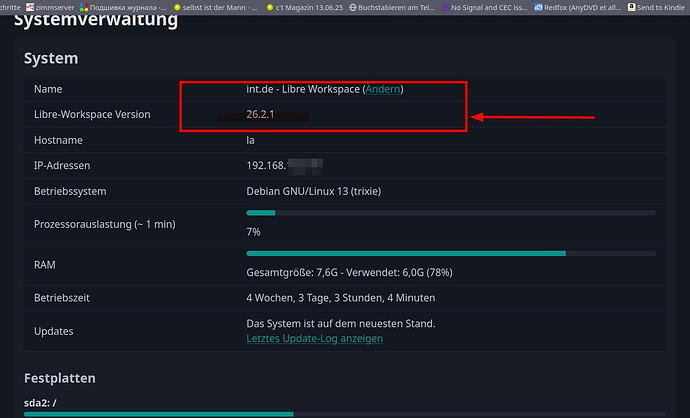This screenshot has width=690, height=418.
Task: Click the Libre-Workspace Version label
Action: click(x=92, y=114)
